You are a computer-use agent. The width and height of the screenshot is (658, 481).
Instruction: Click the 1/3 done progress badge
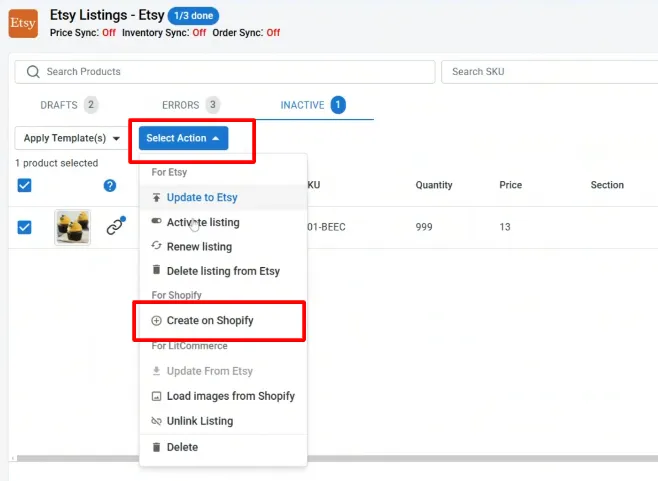[x=193, y=16]
